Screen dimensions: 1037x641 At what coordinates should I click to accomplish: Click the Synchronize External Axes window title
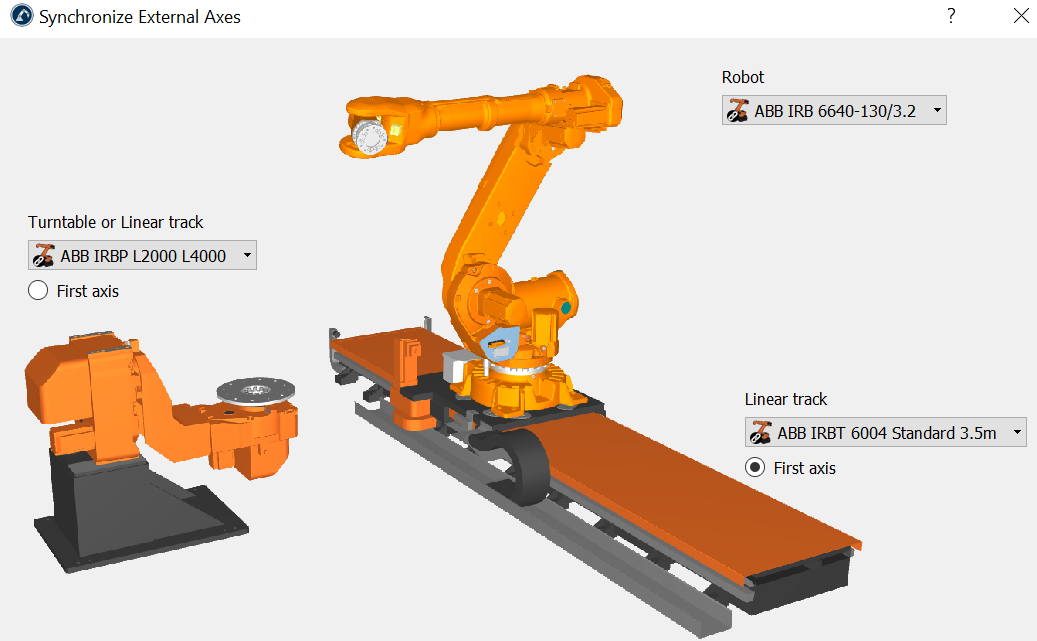coord(140,17)
